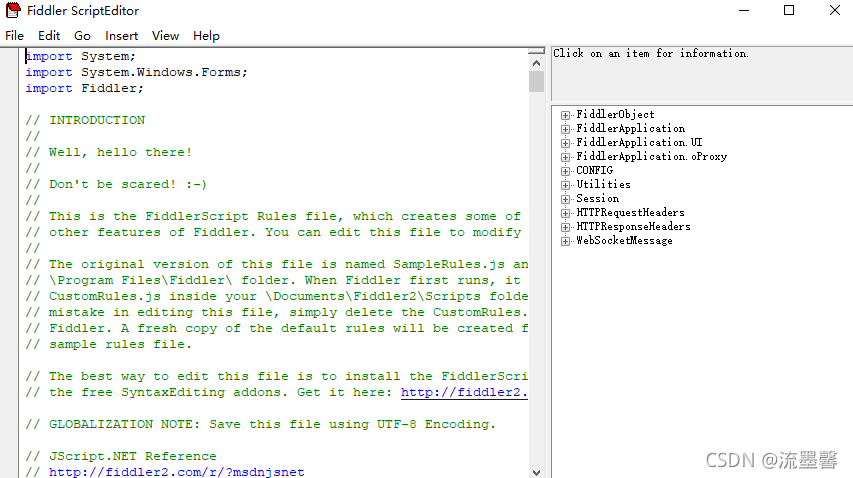Expand the FiddlerApplication.UI node
Viewport: 853px width, 478px height.
pos(566,144)
